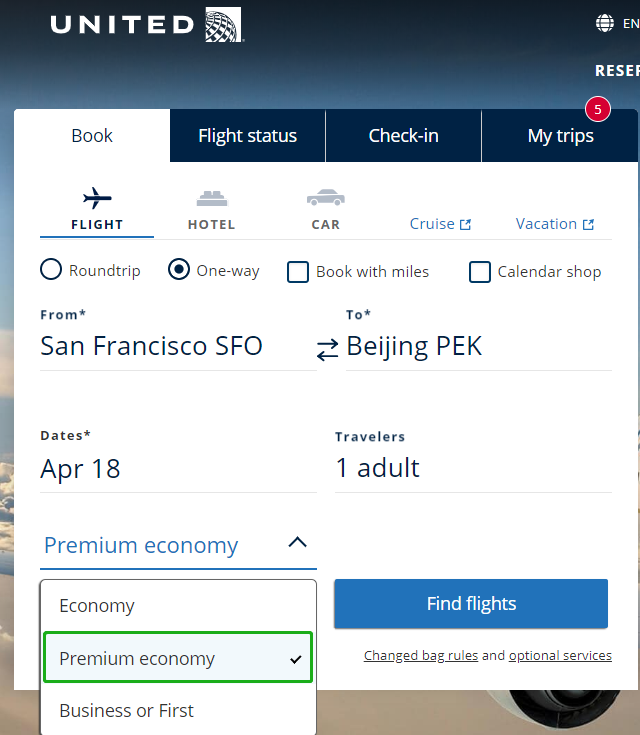Click the Dates field Apr 18
This screenshot has height=735, width=640.
tap(80, 469)
